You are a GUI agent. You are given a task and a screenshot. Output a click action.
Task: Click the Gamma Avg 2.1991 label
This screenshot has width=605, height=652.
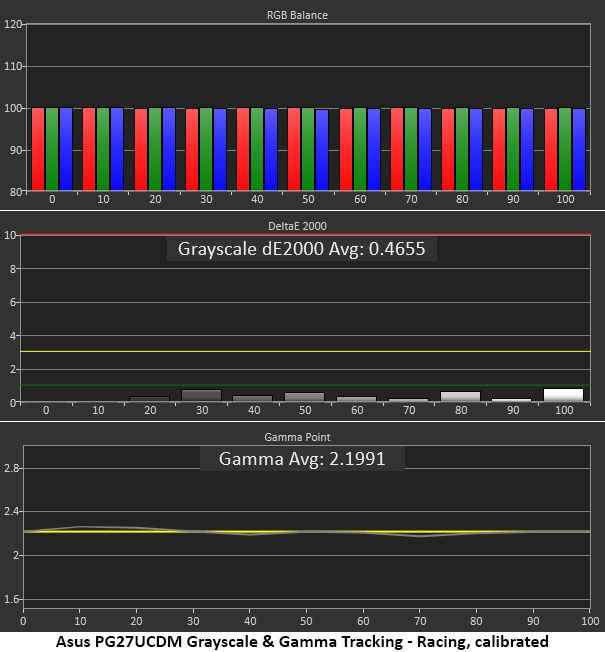tap(302, 459)
